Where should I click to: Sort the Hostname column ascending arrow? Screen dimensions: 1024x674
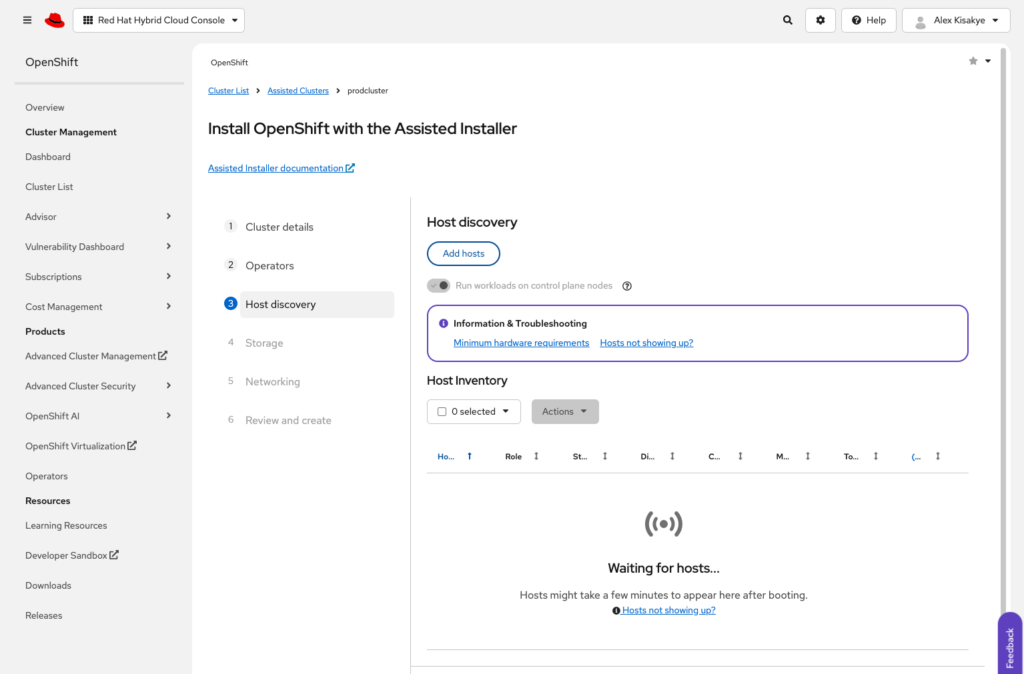[469, 456]
